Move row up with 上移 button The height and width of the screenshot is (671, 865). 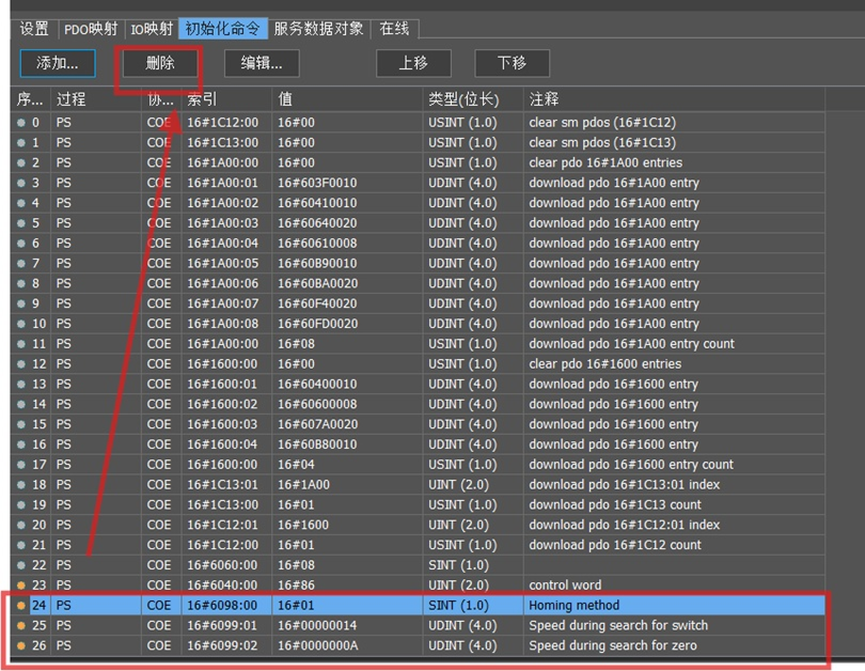tap(412, 63)
